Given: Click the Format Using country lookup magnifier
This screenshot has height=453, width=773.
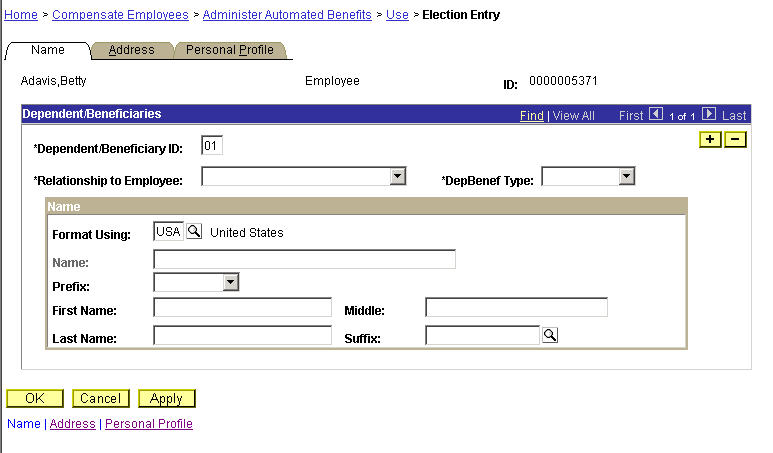Looking at the screenshot, I should click(x=194, y=231).
